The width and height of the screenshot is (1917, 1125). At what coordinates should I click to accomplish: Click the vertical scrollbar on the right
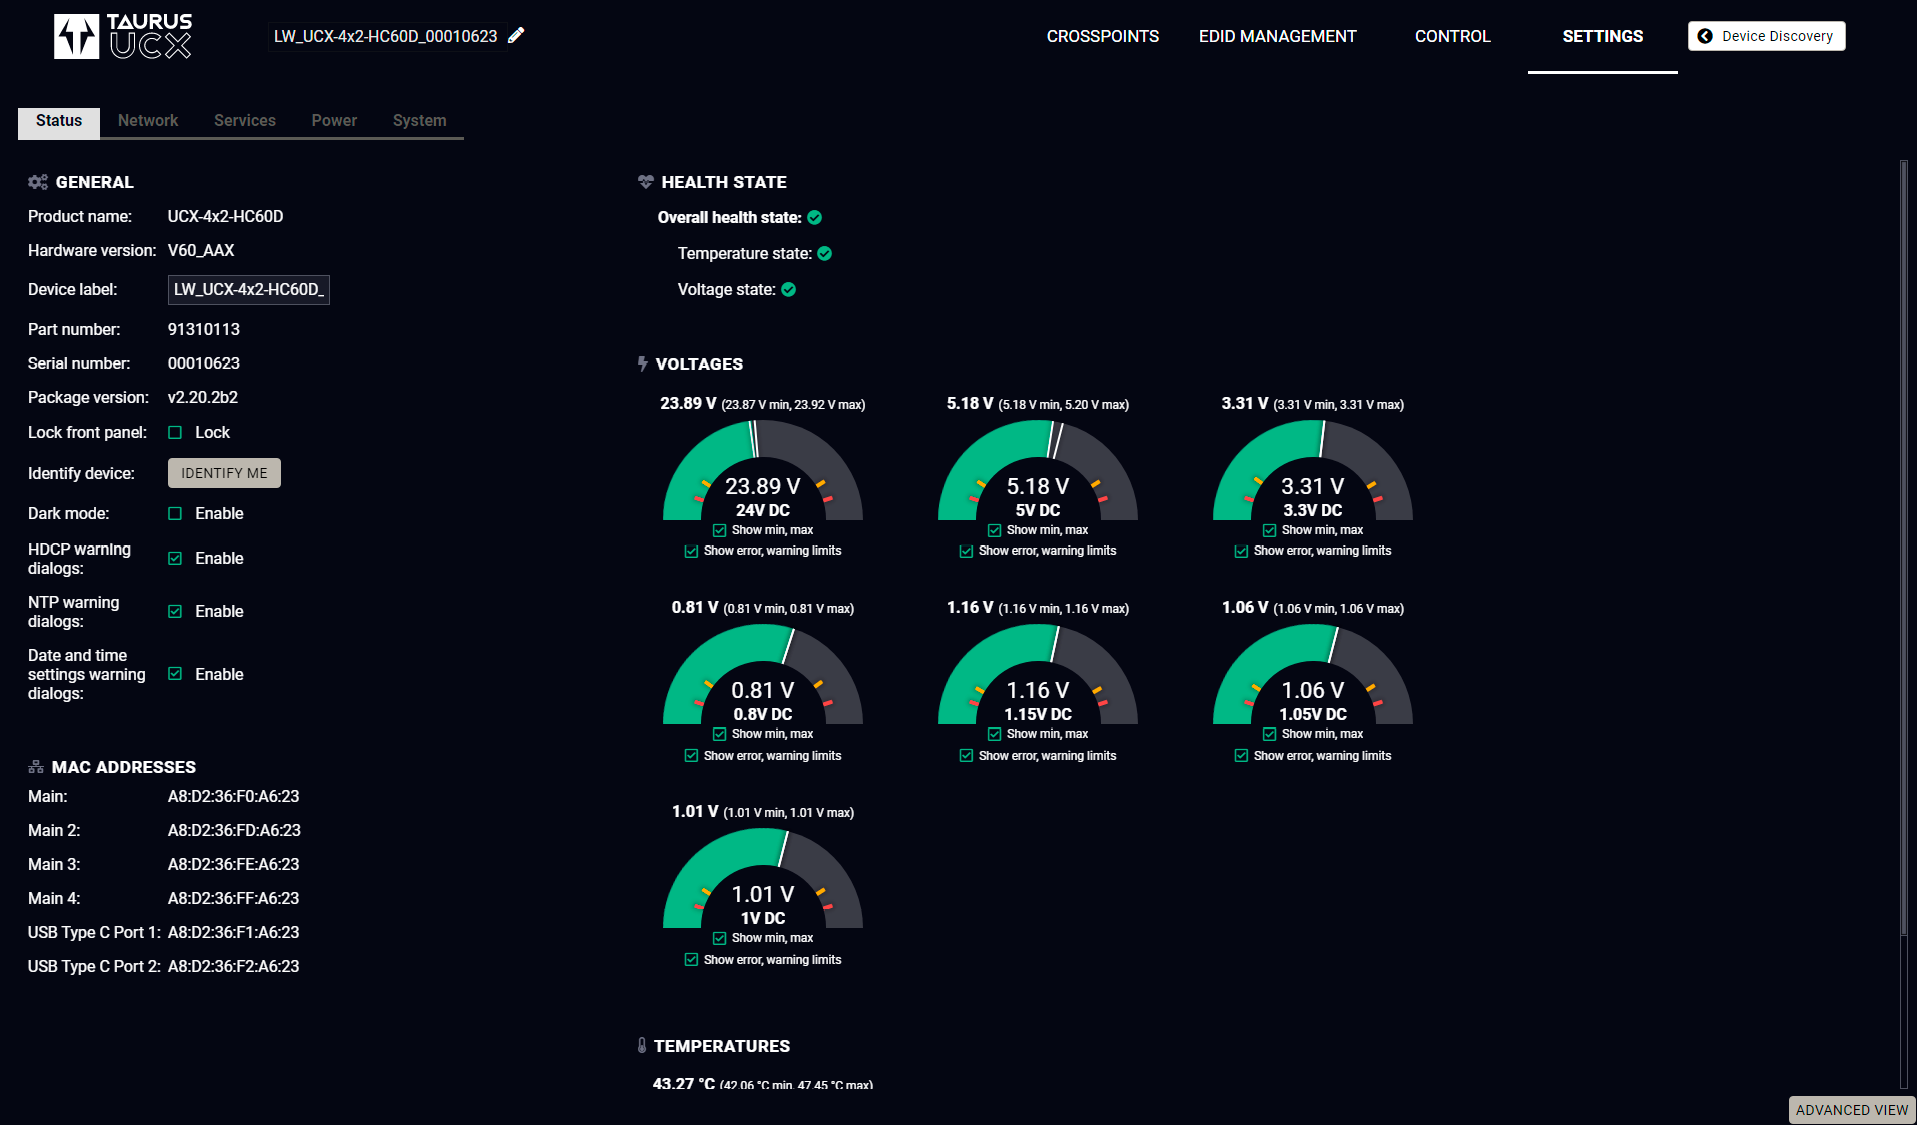1904,548
